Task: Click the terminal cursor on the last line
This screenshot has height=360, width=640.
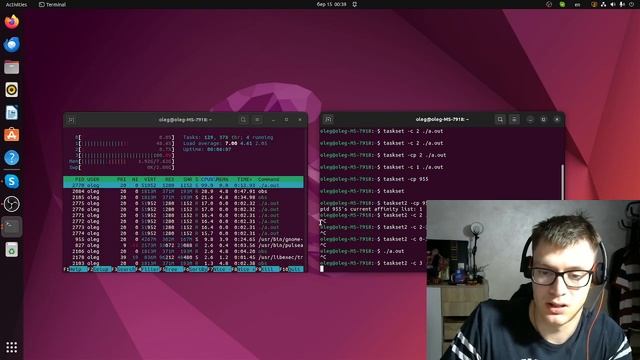Action: pyautogui.click(x=322, y=268)
